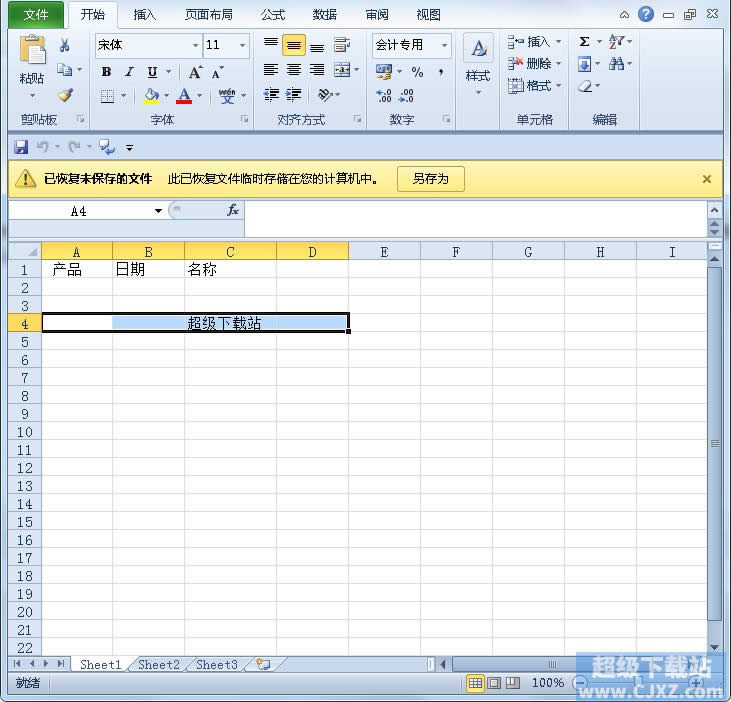
Task: Center text horizontally
Action: [294, 70]
